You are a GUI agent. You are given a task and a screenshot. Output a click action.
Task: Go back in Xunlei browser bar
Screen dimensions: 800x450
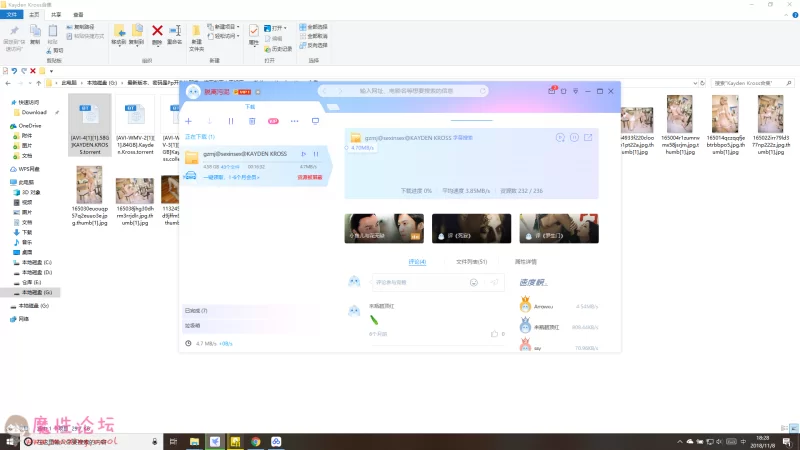click(x=324, y=91)
